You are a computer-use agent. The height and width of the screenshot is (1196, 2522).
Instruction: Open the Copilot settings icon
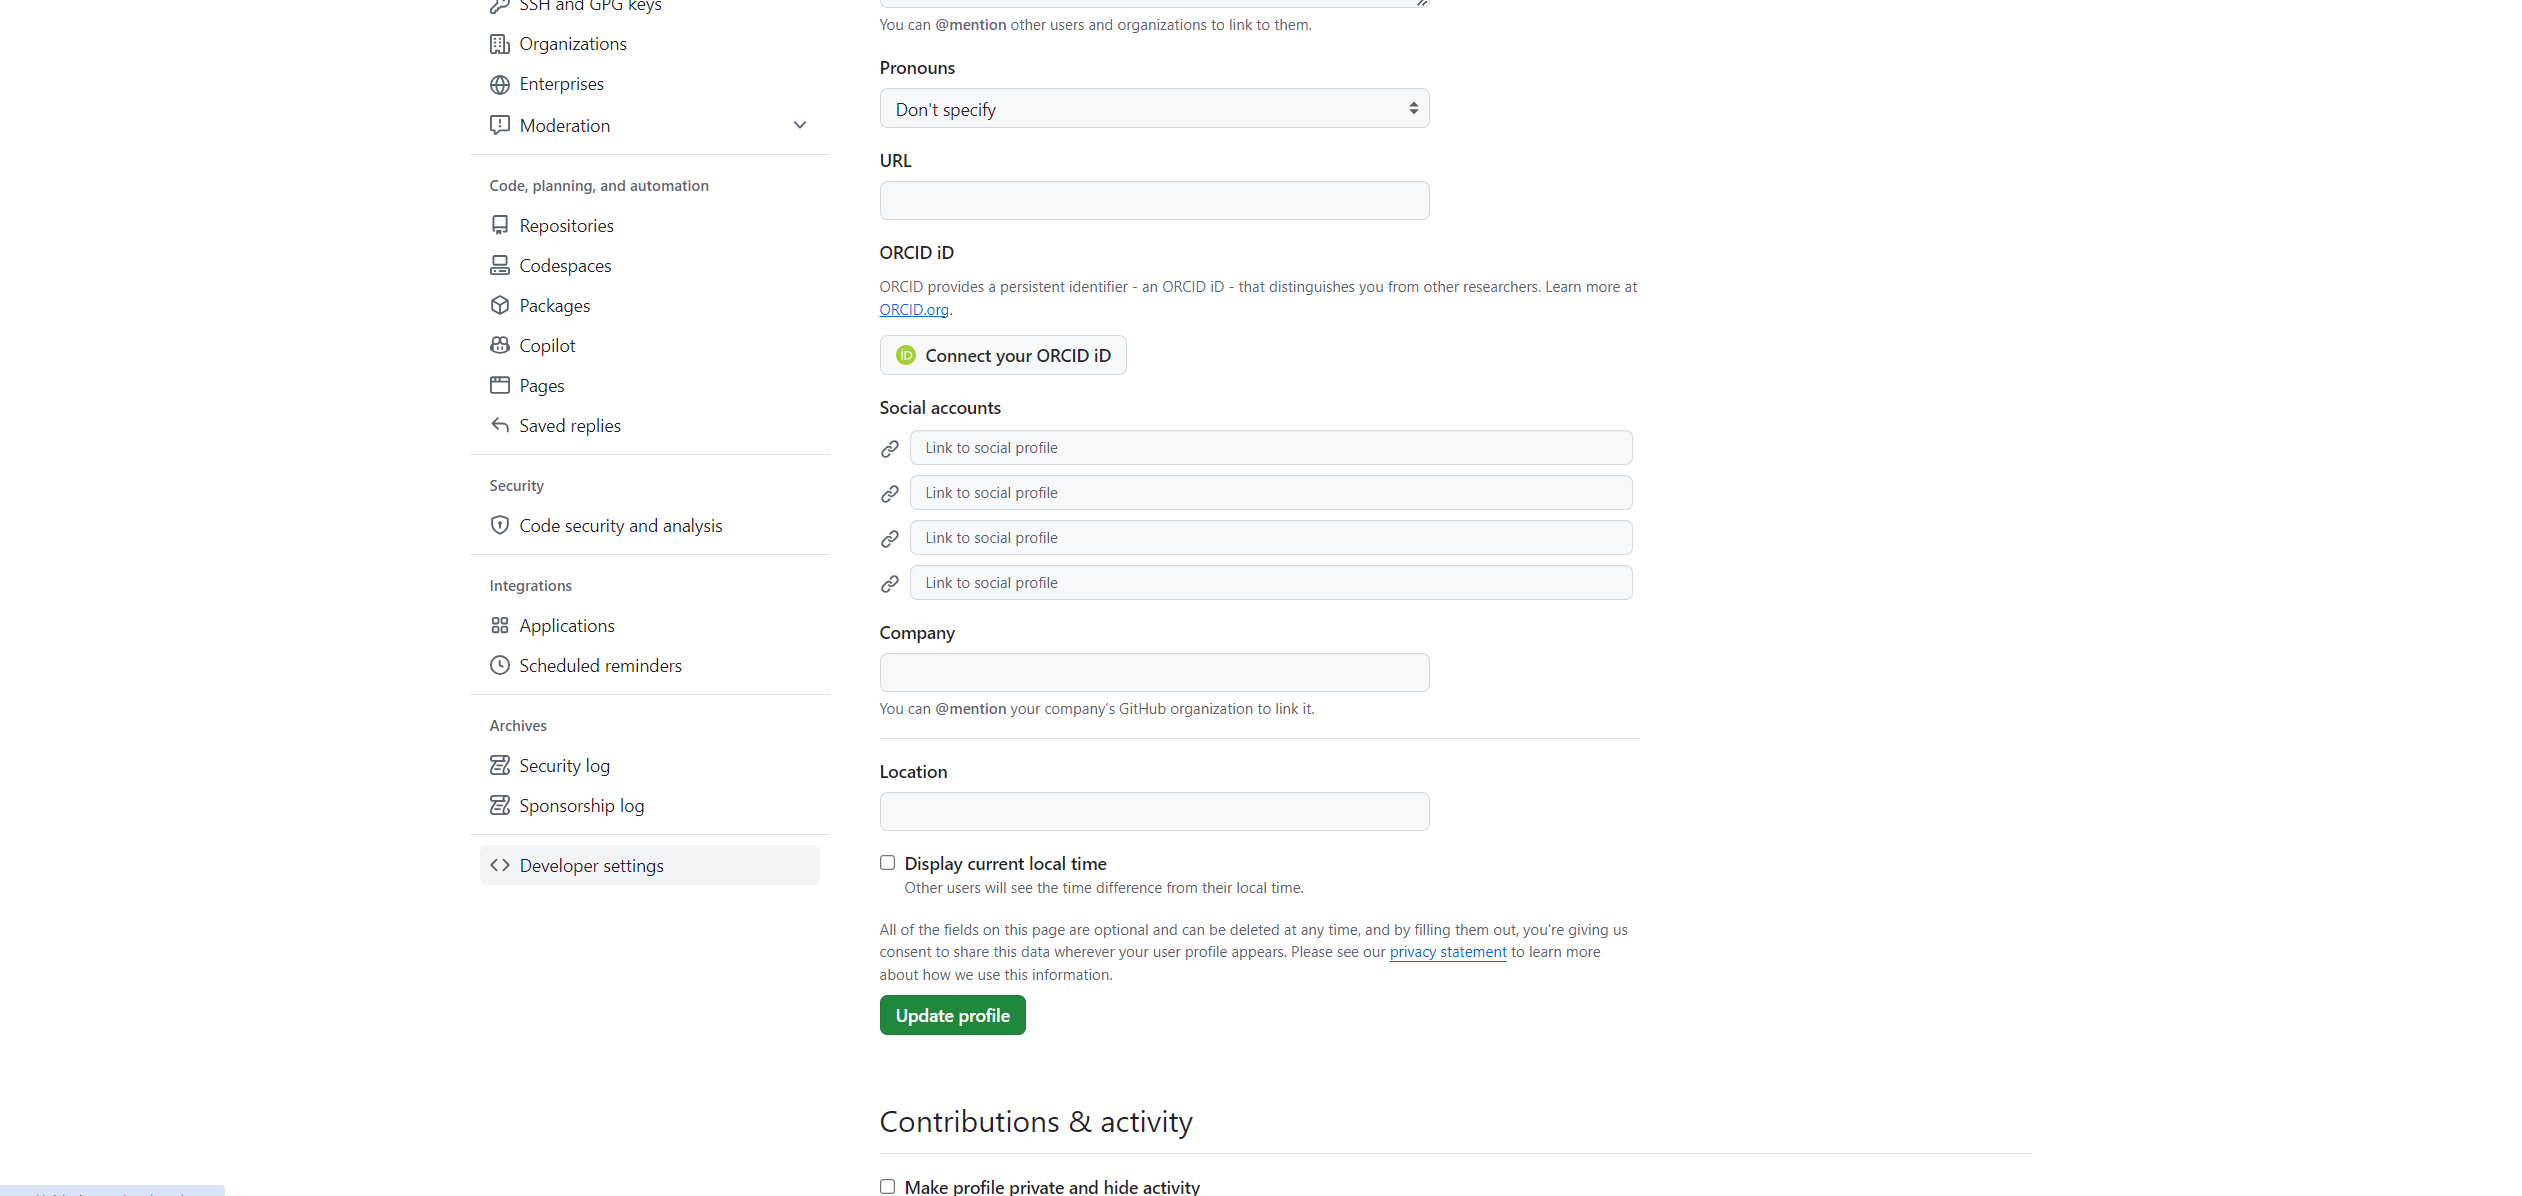(x=500, y=345)
